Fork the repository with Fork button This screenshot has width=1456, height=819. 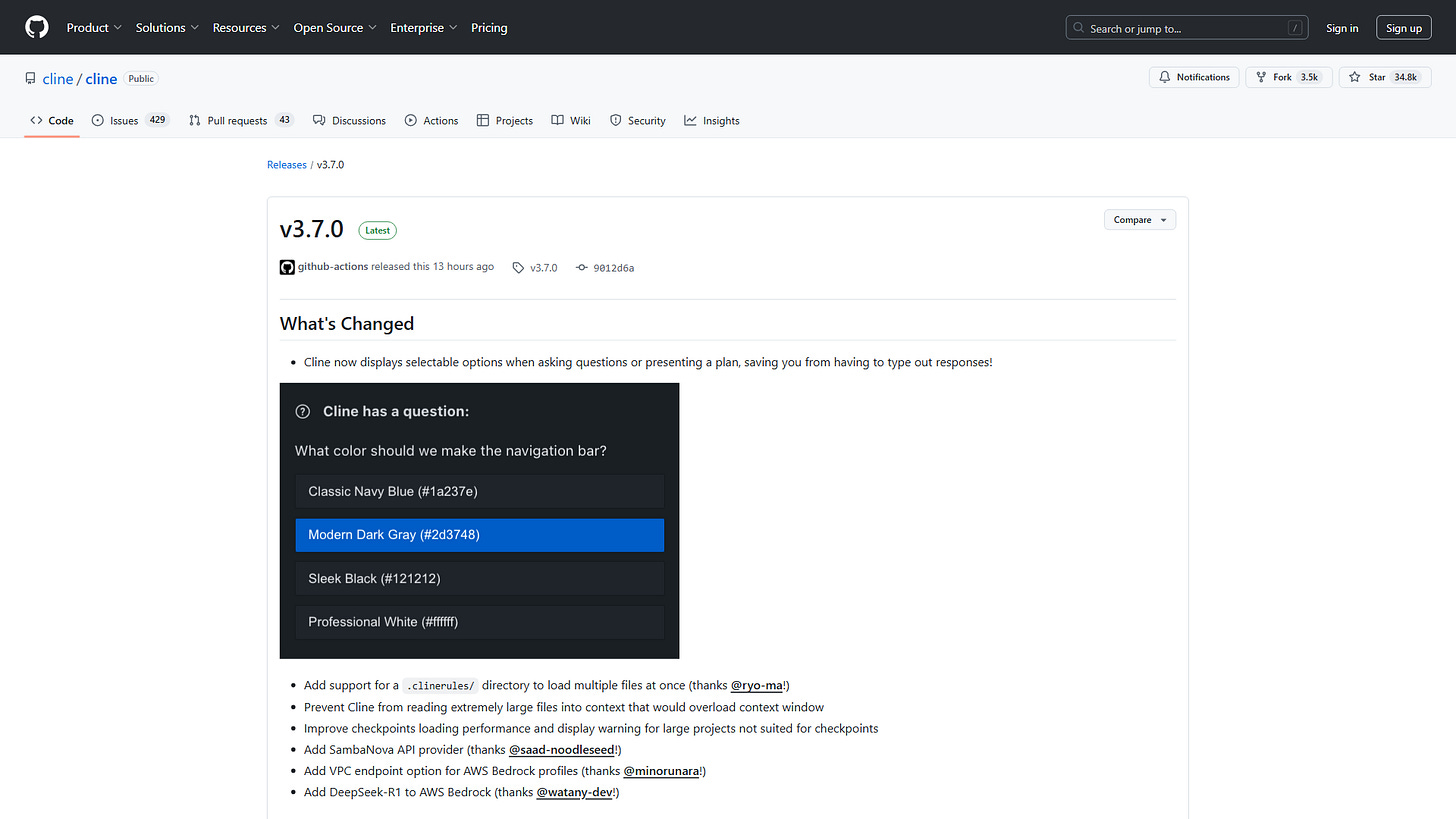(x=1288, y=77)
